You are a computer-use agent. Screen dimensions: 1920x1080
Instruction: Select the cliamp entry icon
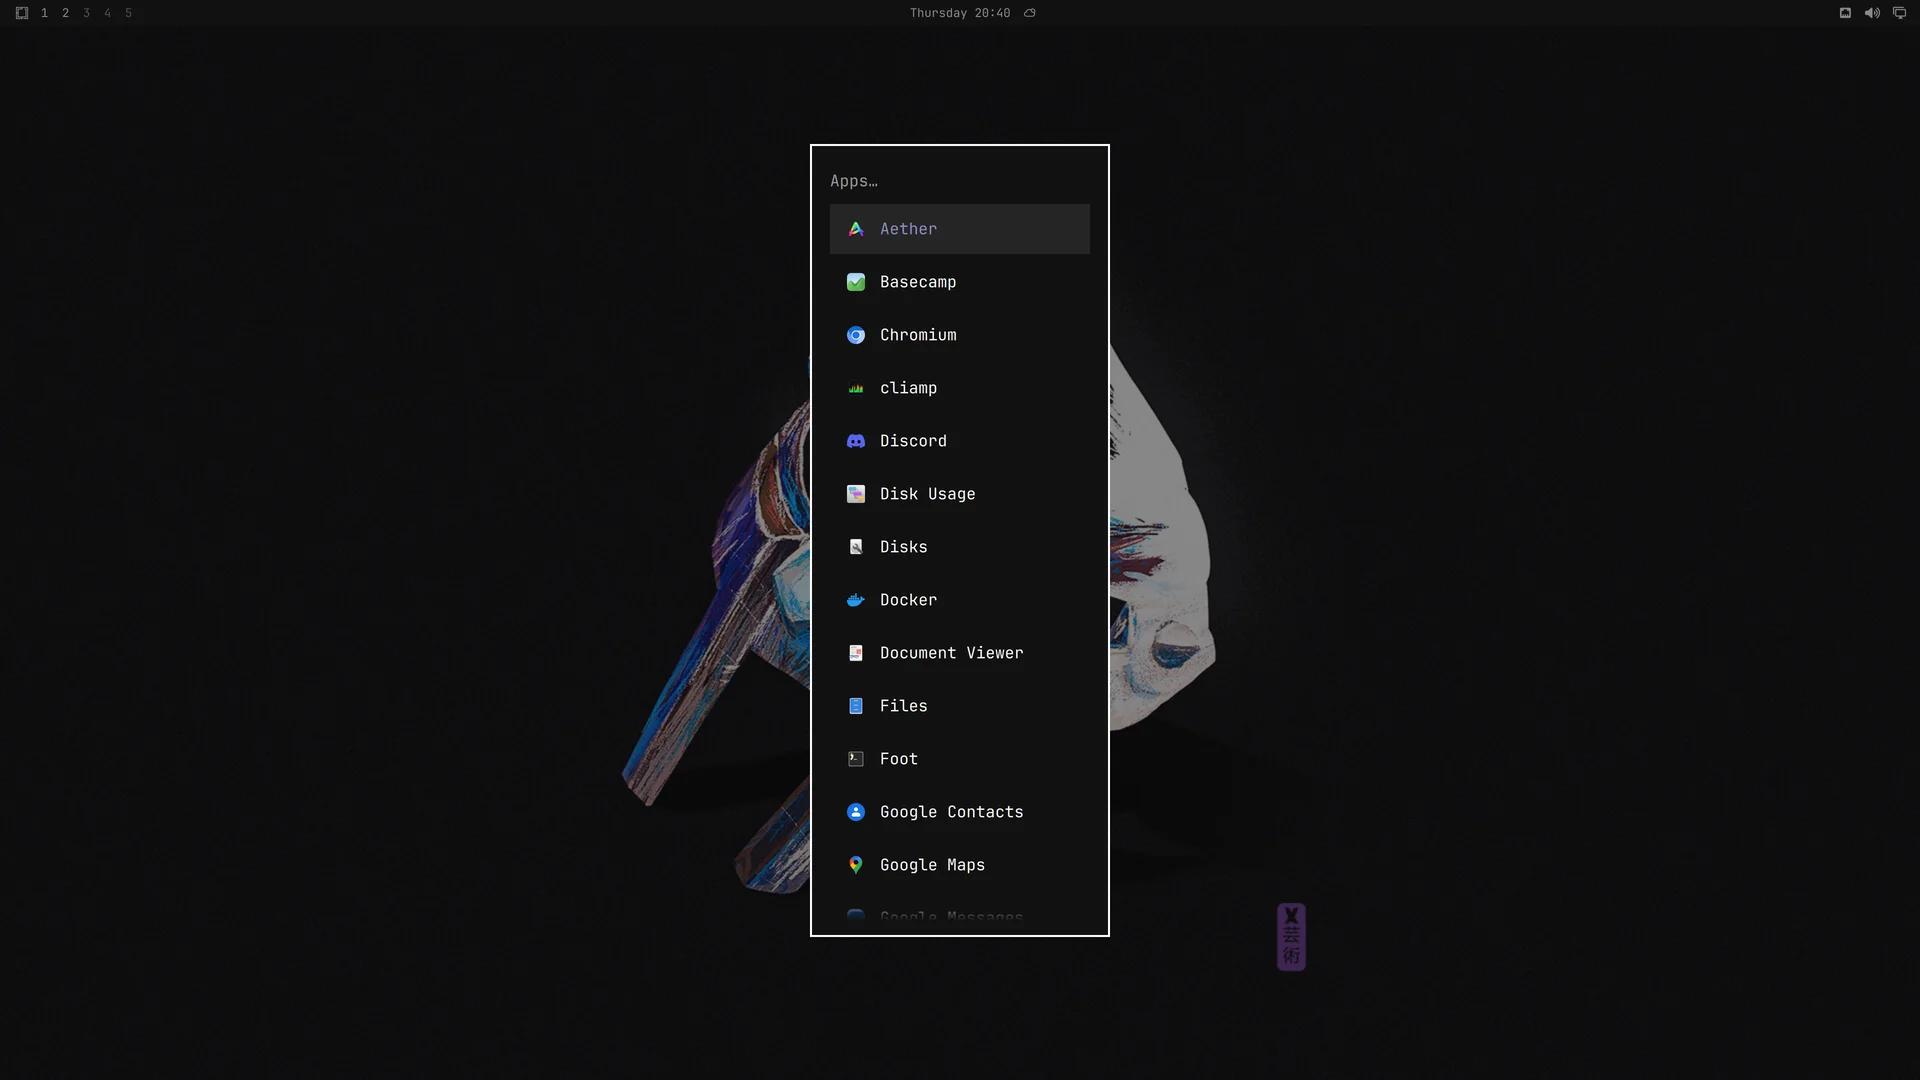pos(856,388)
